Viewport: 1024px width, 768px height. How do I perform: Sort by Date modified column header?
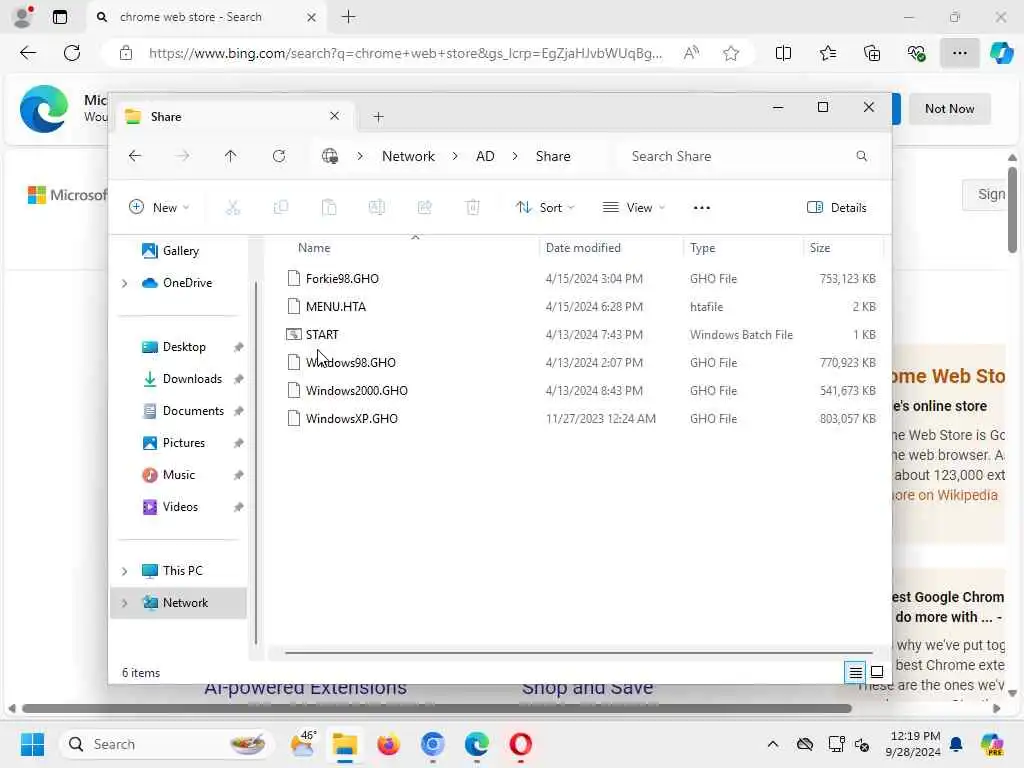pos(583,248)
